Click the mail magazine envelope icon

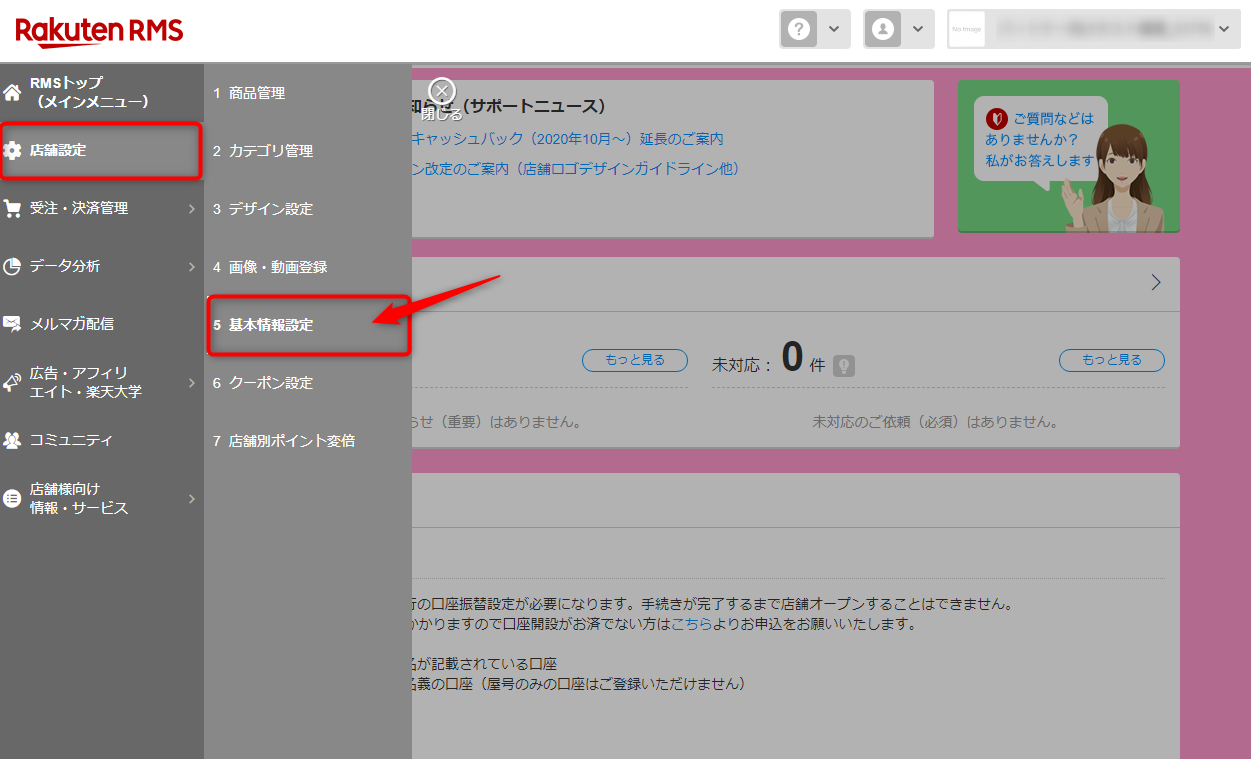pyautogui.click(x=12, y=324)
